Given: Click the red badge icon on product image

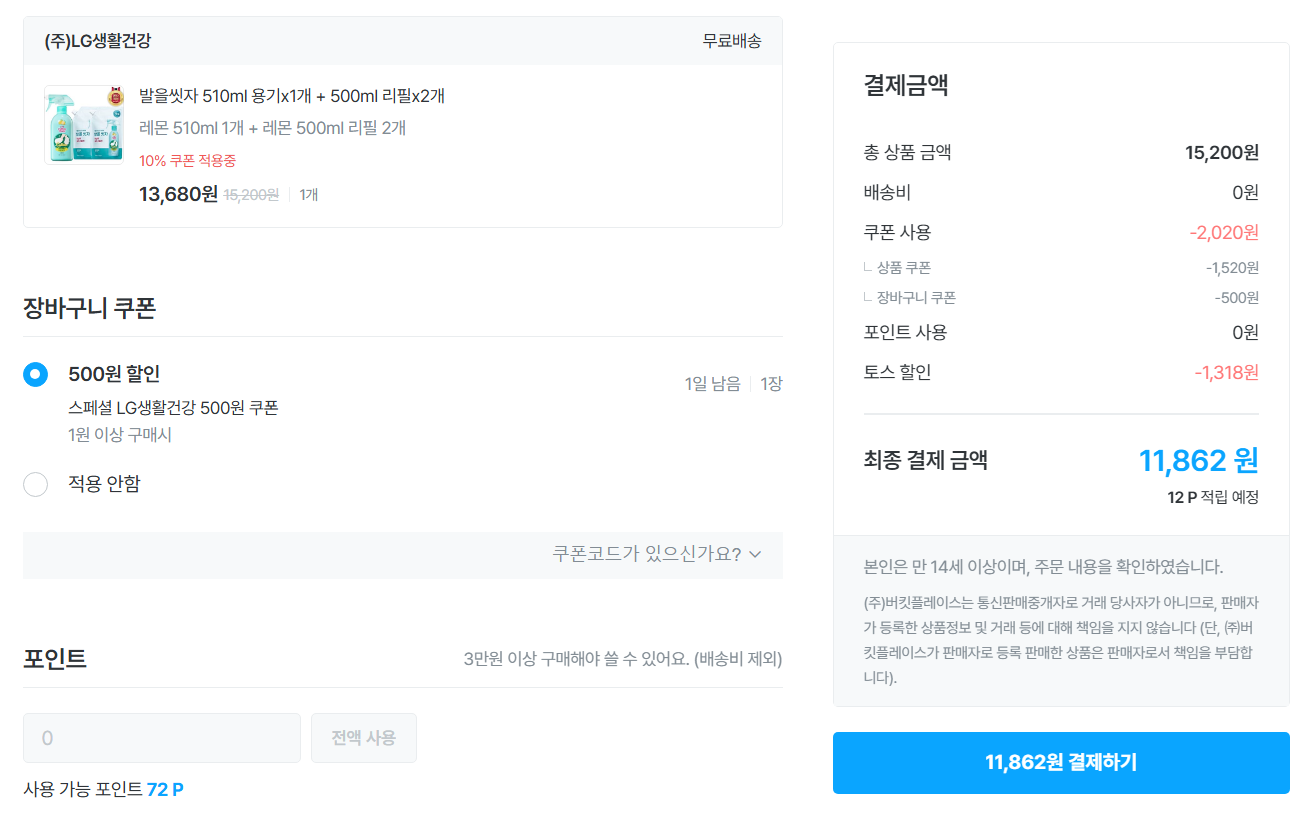Looking at the screenshot, I should 113,98.
